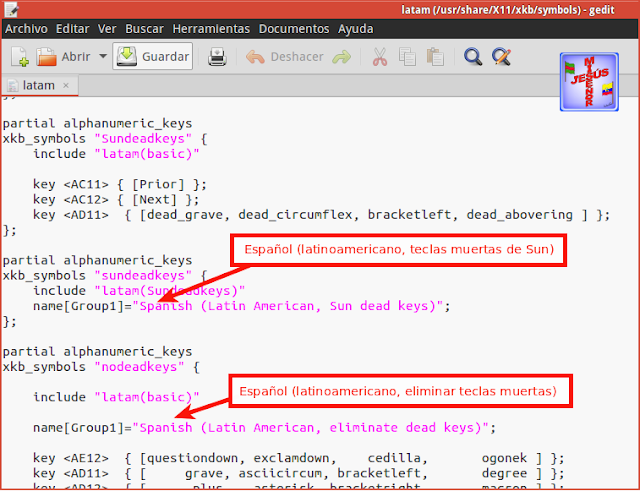
Task: Click the New document icon
Action: click(x=20, y=57)
